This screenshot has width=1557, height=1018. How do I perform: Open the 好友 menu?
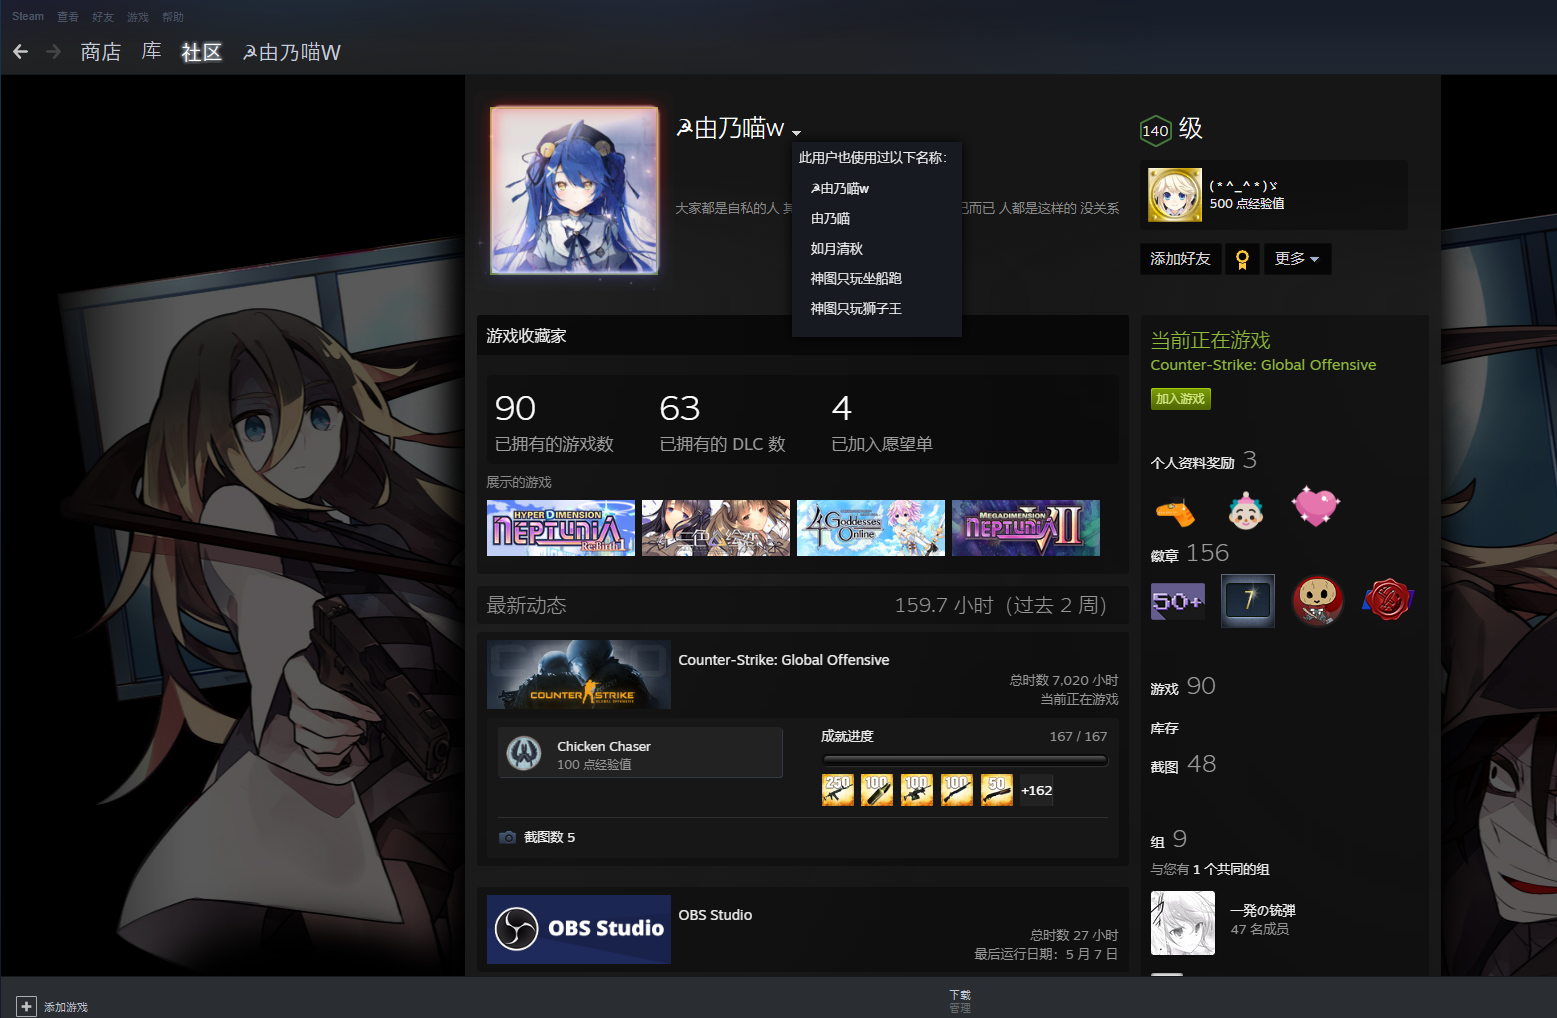pyautogui.click(x=103, y=17)
